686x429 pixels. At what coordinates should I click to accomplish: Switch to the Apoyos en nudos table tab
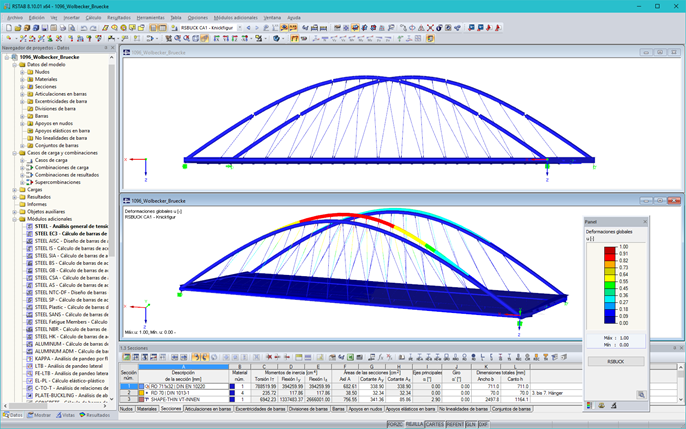pyautogui.click(x=365, y=409)
